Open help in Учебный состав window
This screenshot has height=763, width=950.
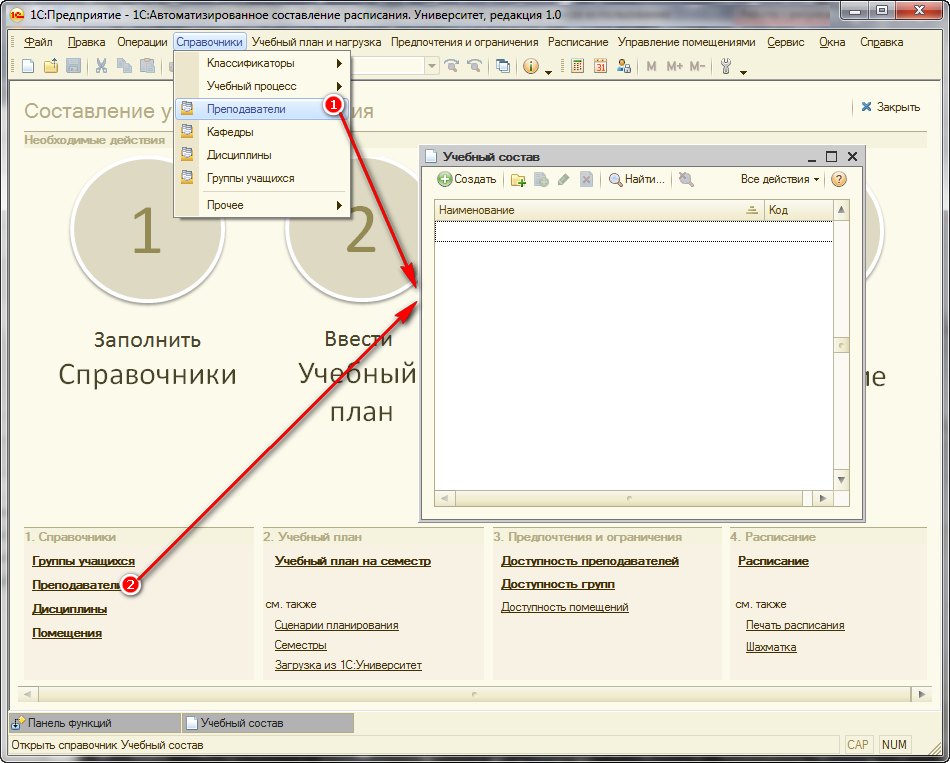point(839,180)
